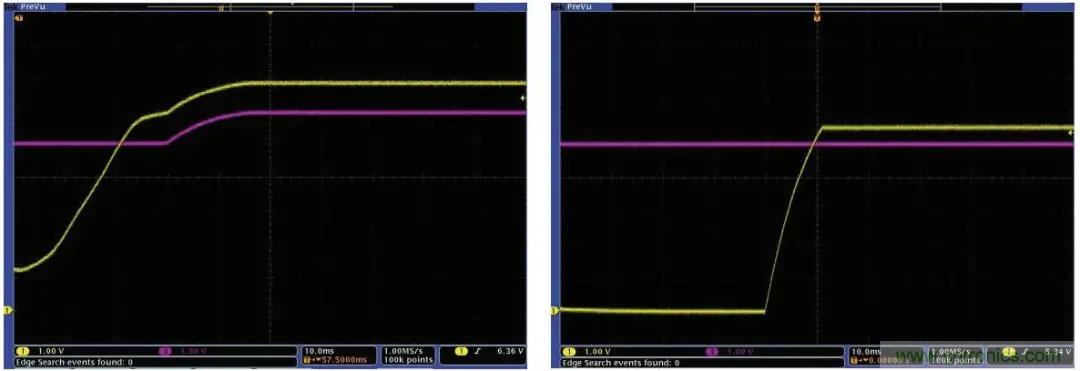Click trigger level arrow at right scope edge

[x=1070, y=131]
